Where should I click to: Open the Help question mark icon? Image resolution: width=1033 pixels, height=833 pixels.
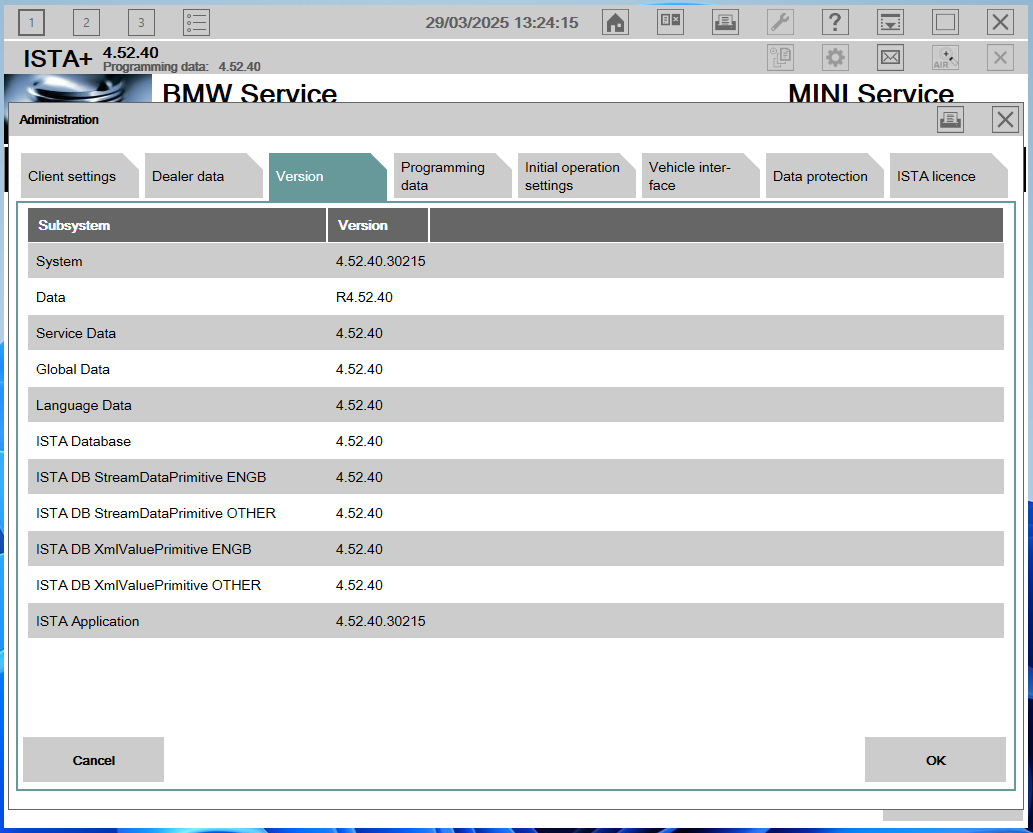[x=835, y=21]
